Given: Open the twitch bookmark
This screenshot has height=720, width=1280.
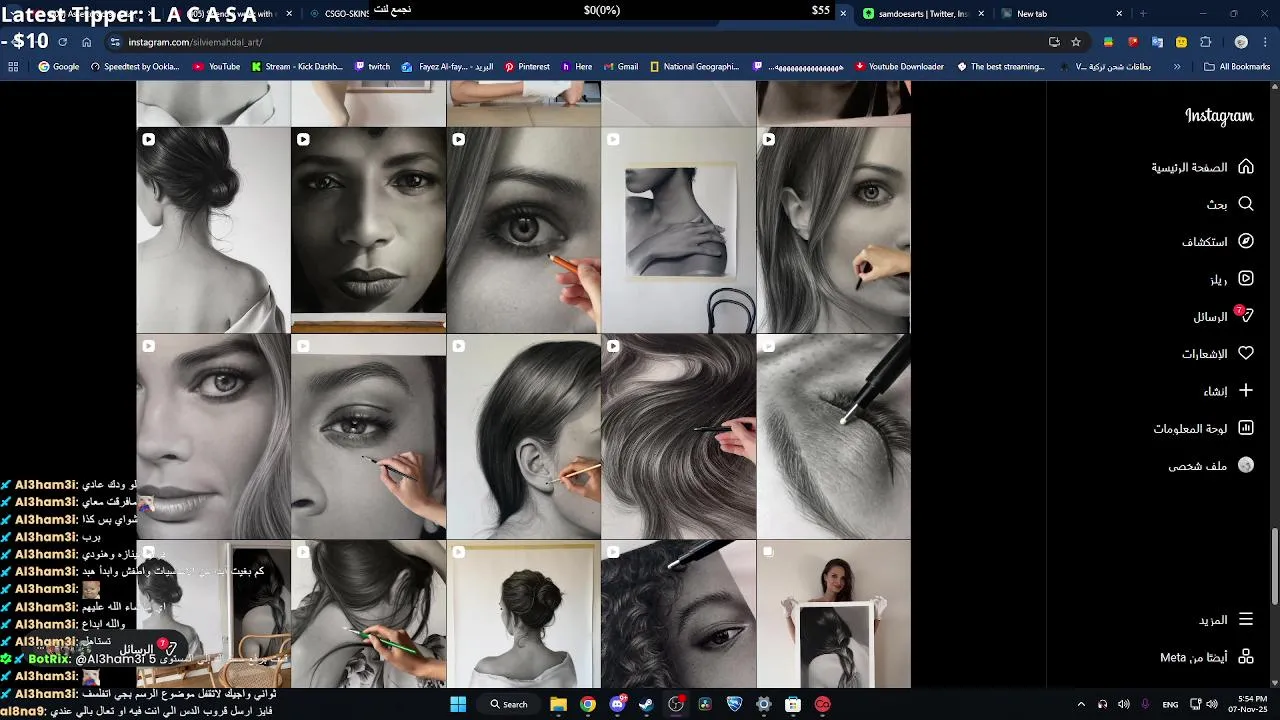Looking at the screenshot, I should coord(372,67).
